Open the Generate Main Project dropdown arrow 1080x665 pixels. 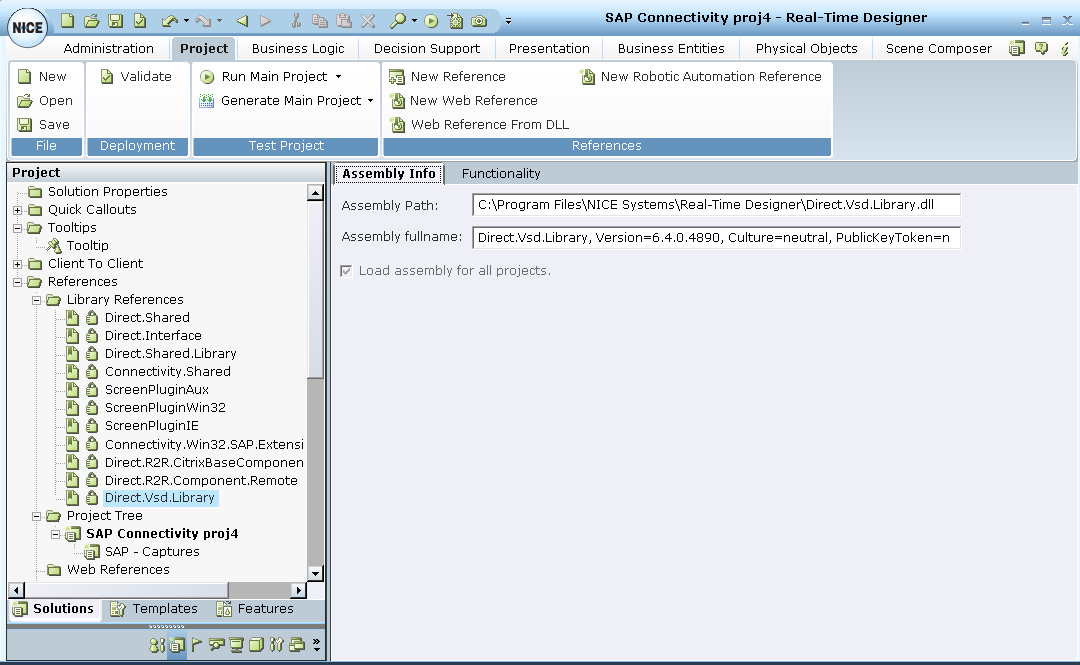click(371, 101)
